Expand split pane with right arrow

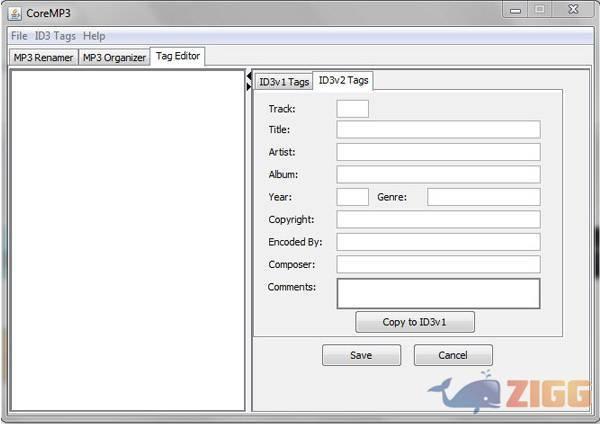point(249,87)
